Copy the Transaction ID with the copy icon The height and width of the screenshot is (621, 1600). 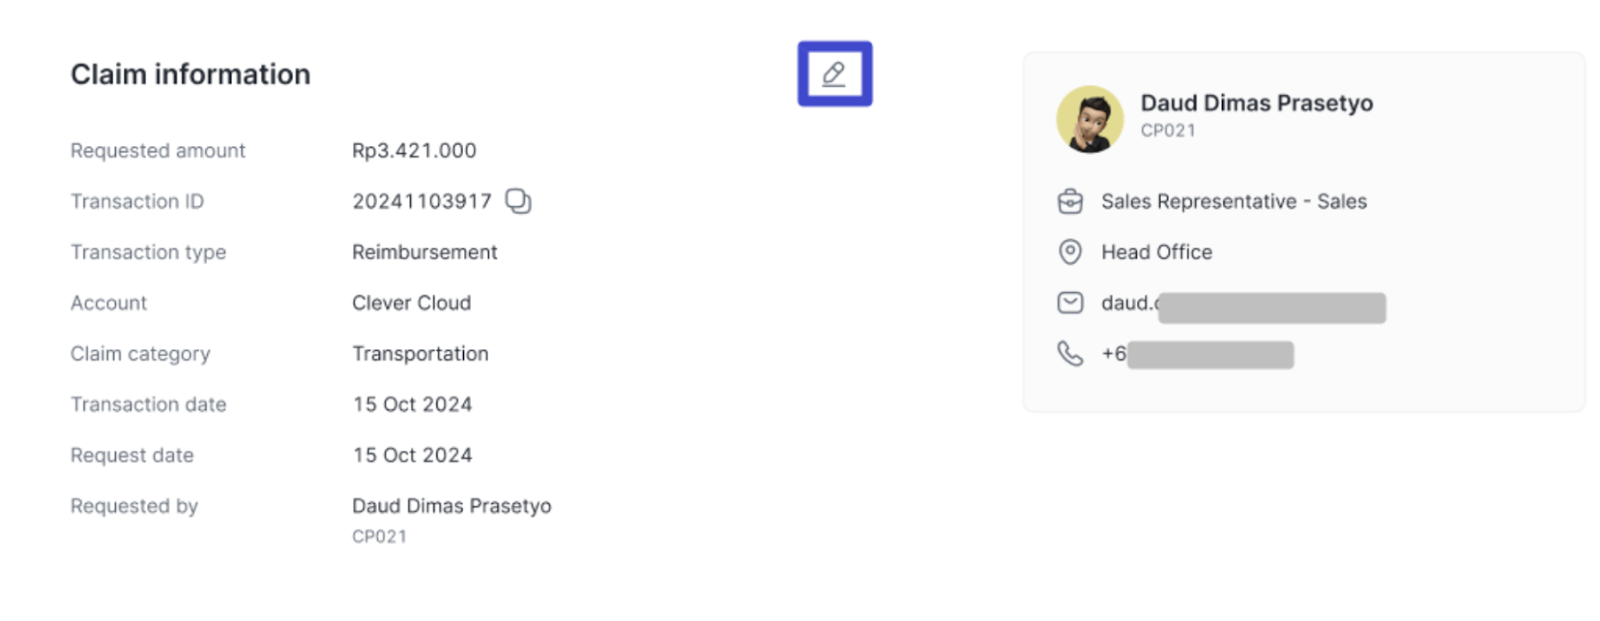[518, 201]
